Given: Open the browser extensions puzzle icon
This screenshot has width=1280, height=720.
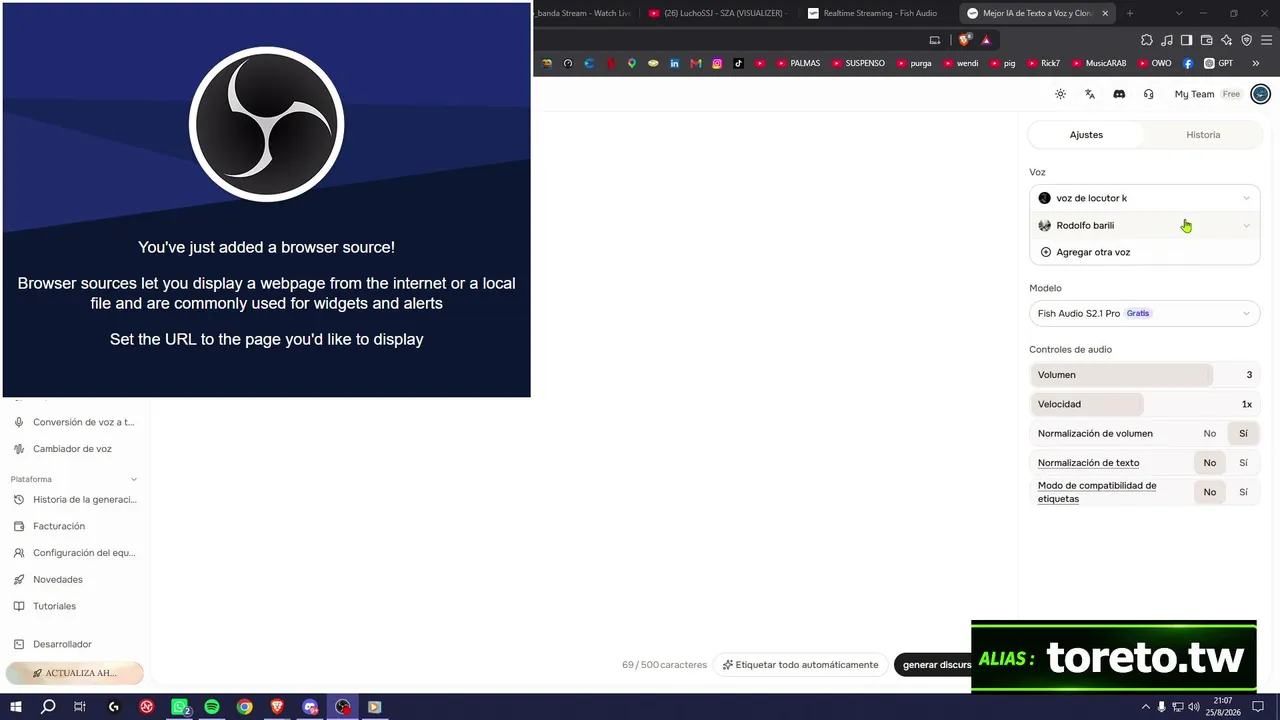Looking at the screenshot, I should pyautogui.click(x=1147, y=40).
